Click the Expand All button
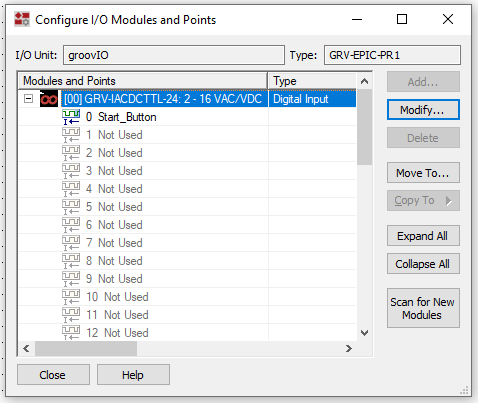The height and width of the screenshot is (403, 478). 423,236
